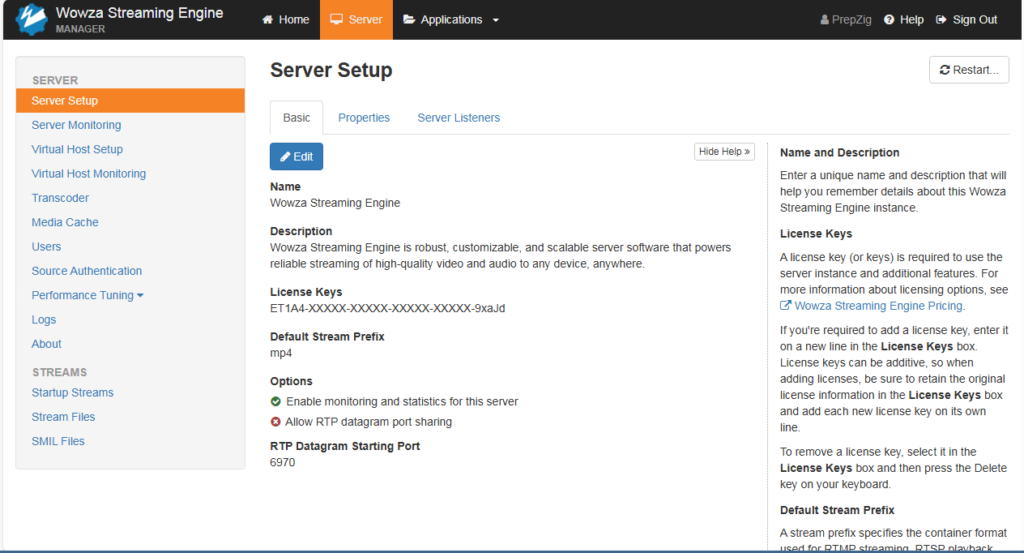Switch to the Properties tab

point(364,118)
